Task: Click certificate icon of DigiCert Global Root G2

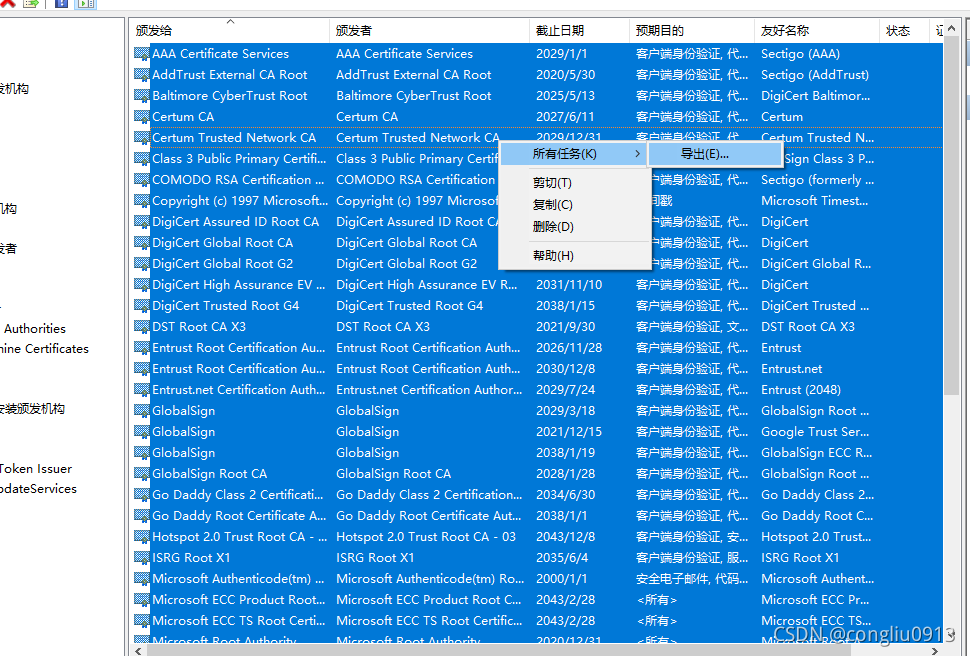Action: (142, 264)
